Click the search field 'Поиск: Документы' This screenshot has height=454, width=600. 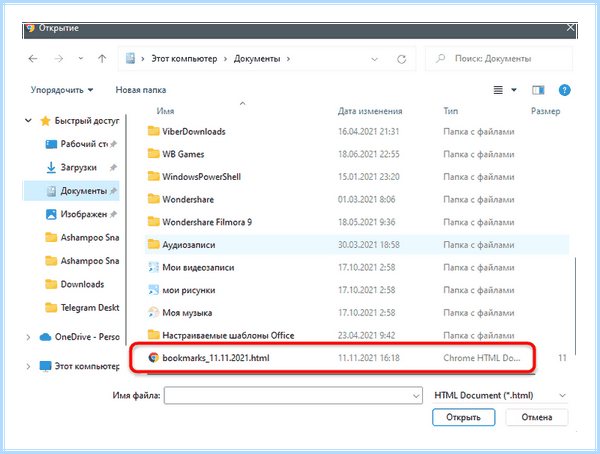click(499, 59)
